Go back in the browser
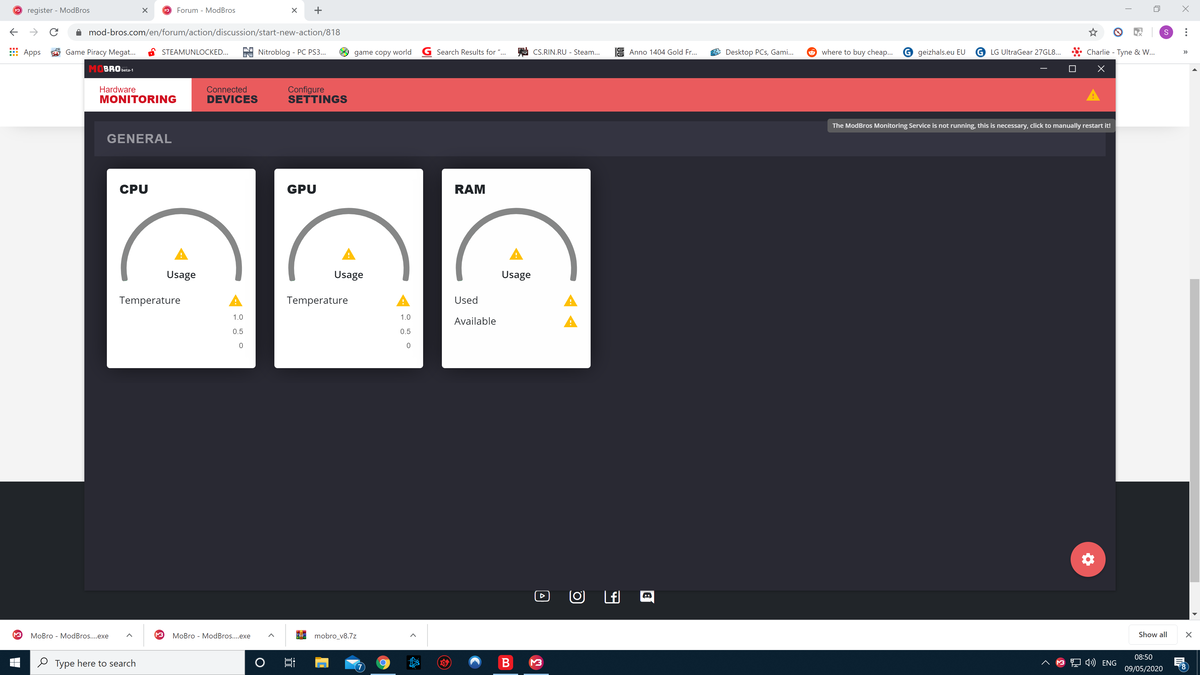This screenshot has width=1200, height=675. (13, 32)
